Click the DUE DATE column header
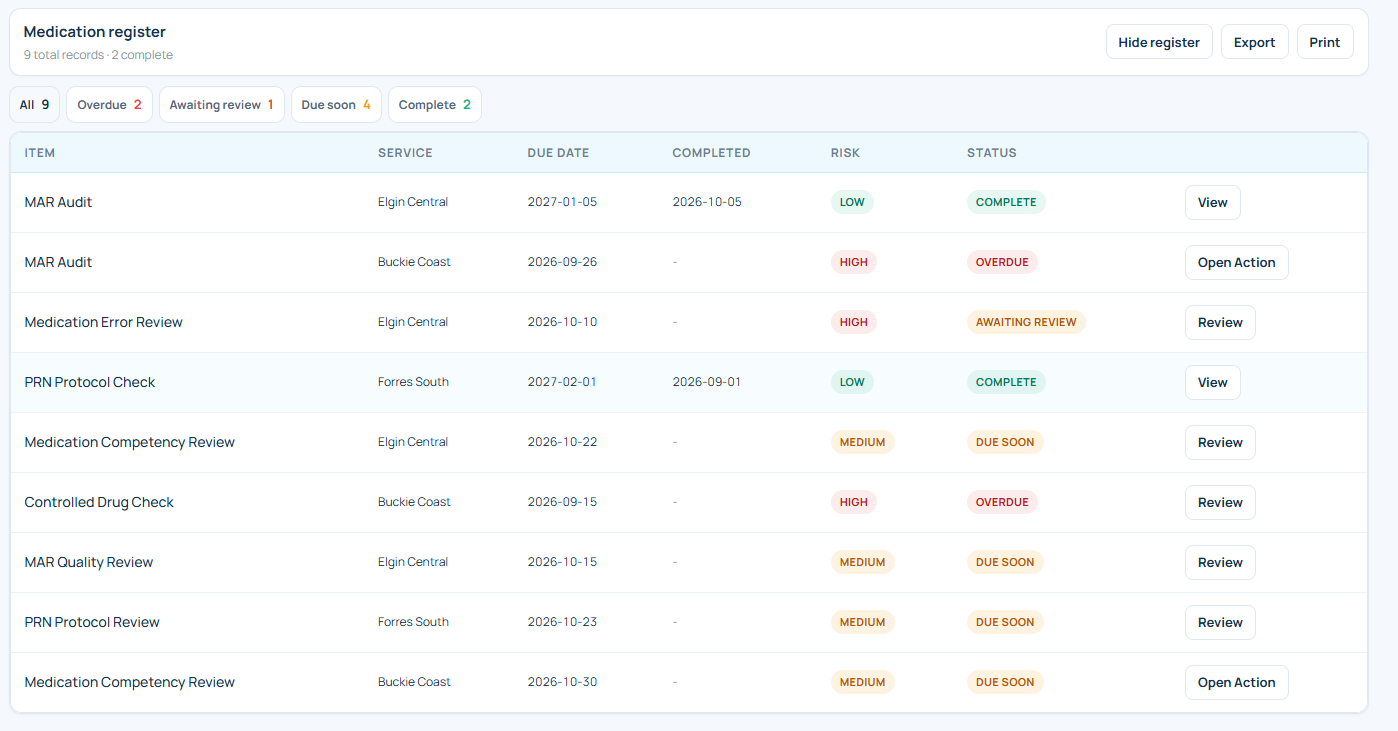1398x731 pixels. [558, 153]
